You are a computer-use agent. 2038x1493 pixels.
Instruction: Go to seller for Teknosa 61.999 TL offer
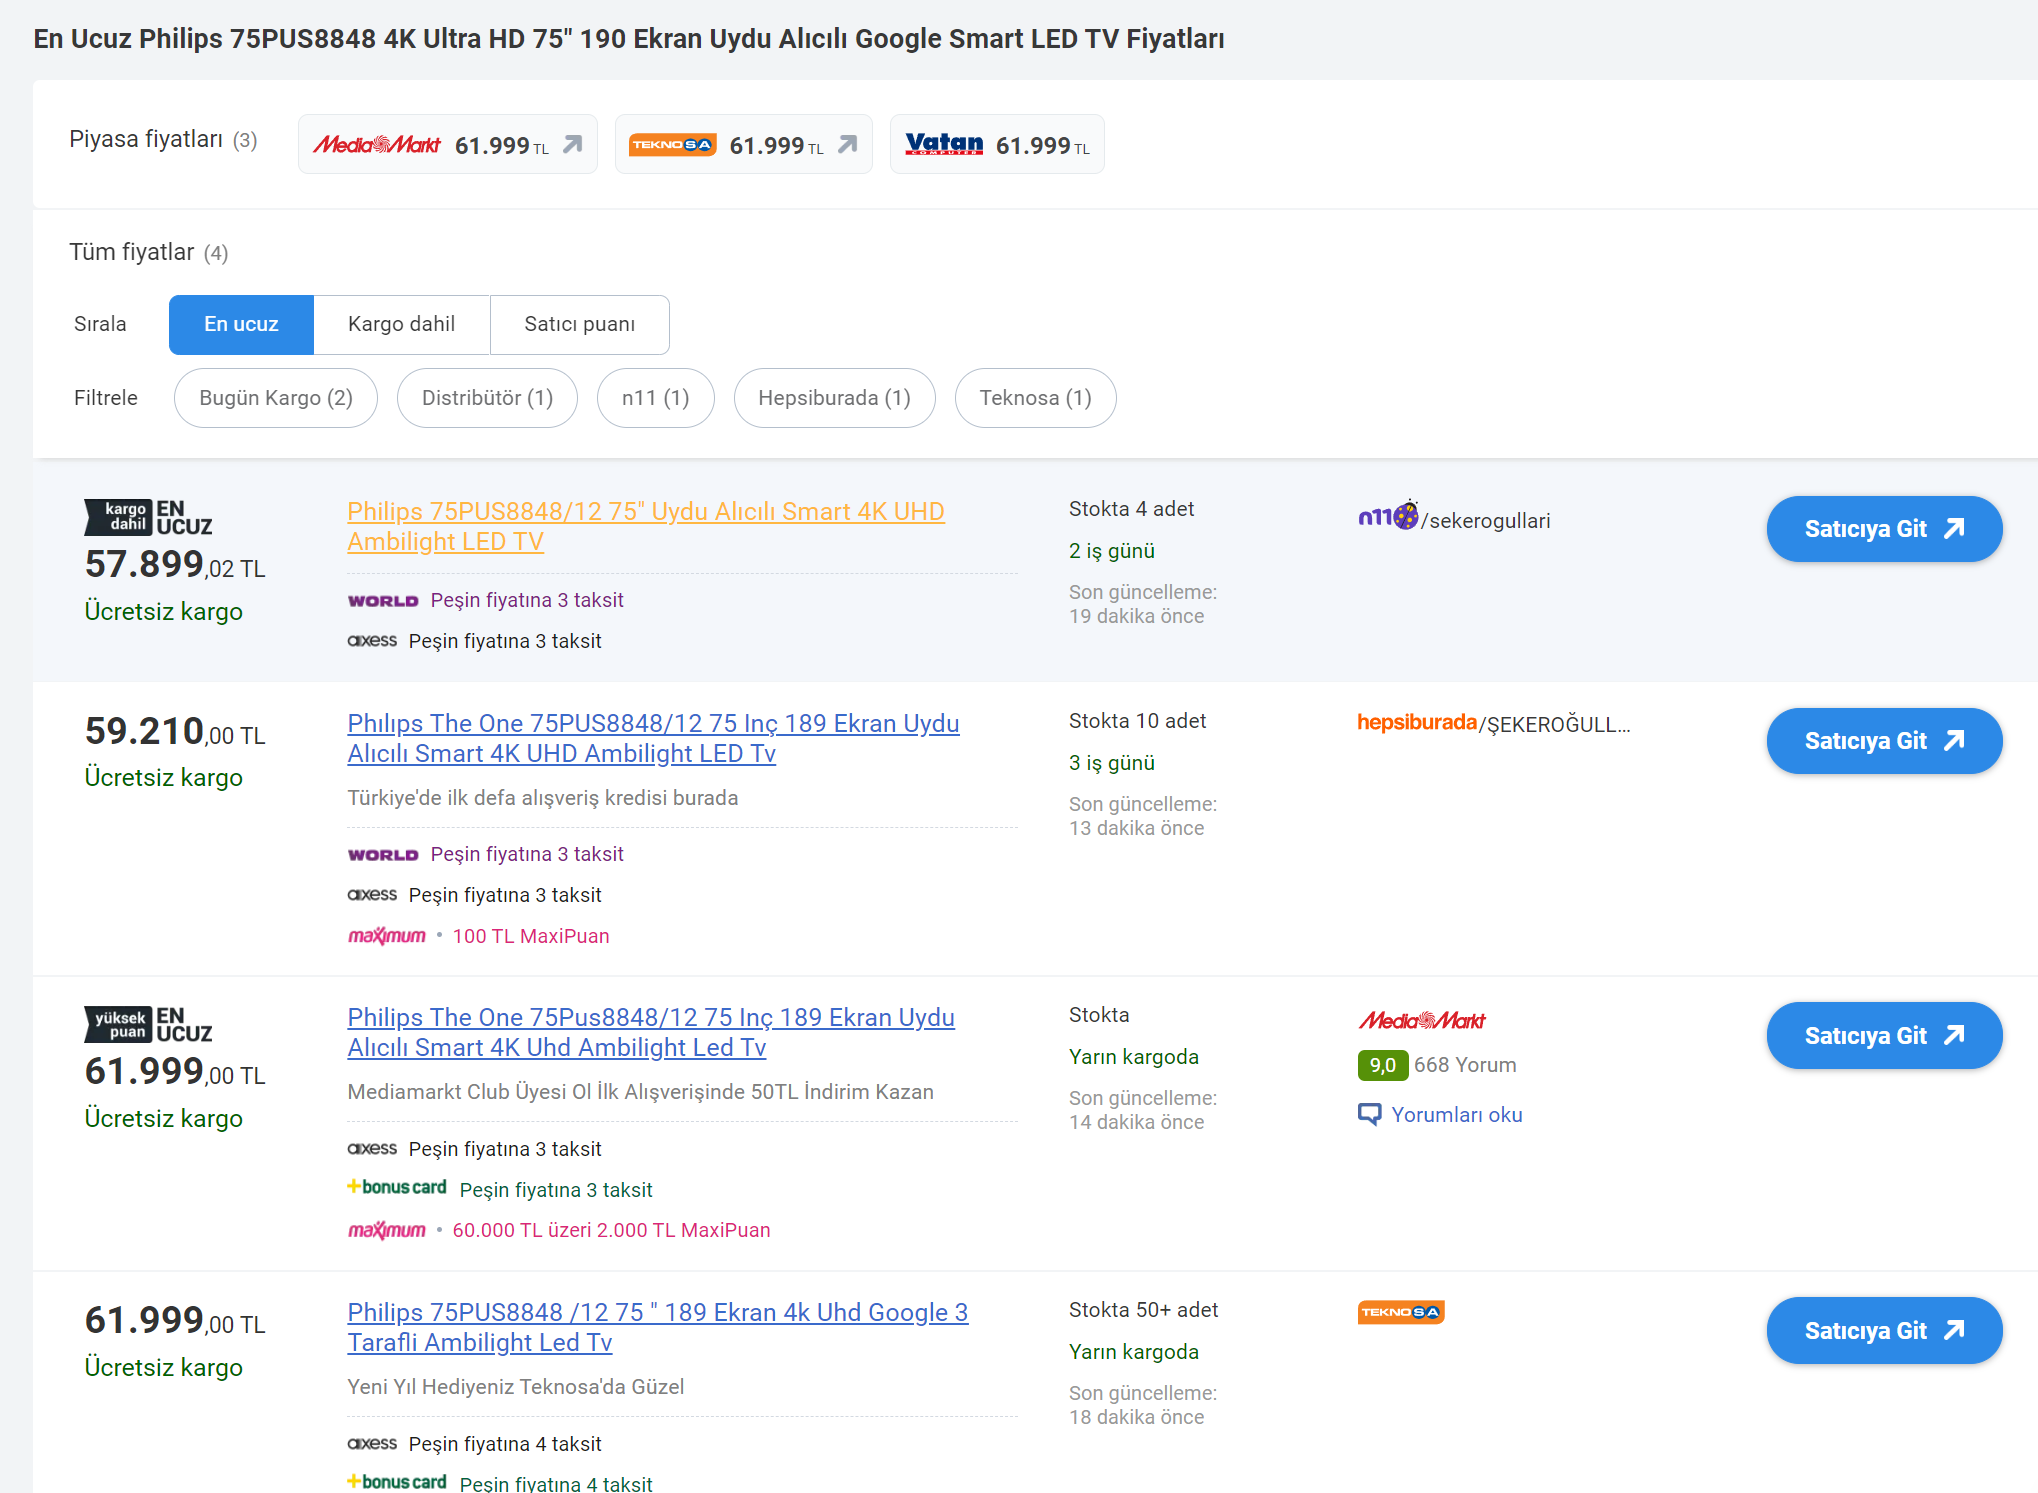[1884, 1331]
